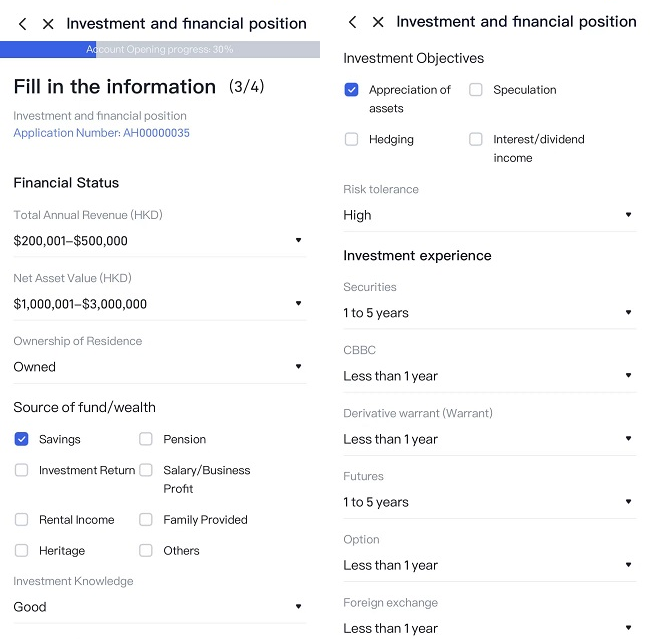Viewport: 650px width, 639px height.
Task: Click the Application Number AH00000035 link
Action: [102, 133]
